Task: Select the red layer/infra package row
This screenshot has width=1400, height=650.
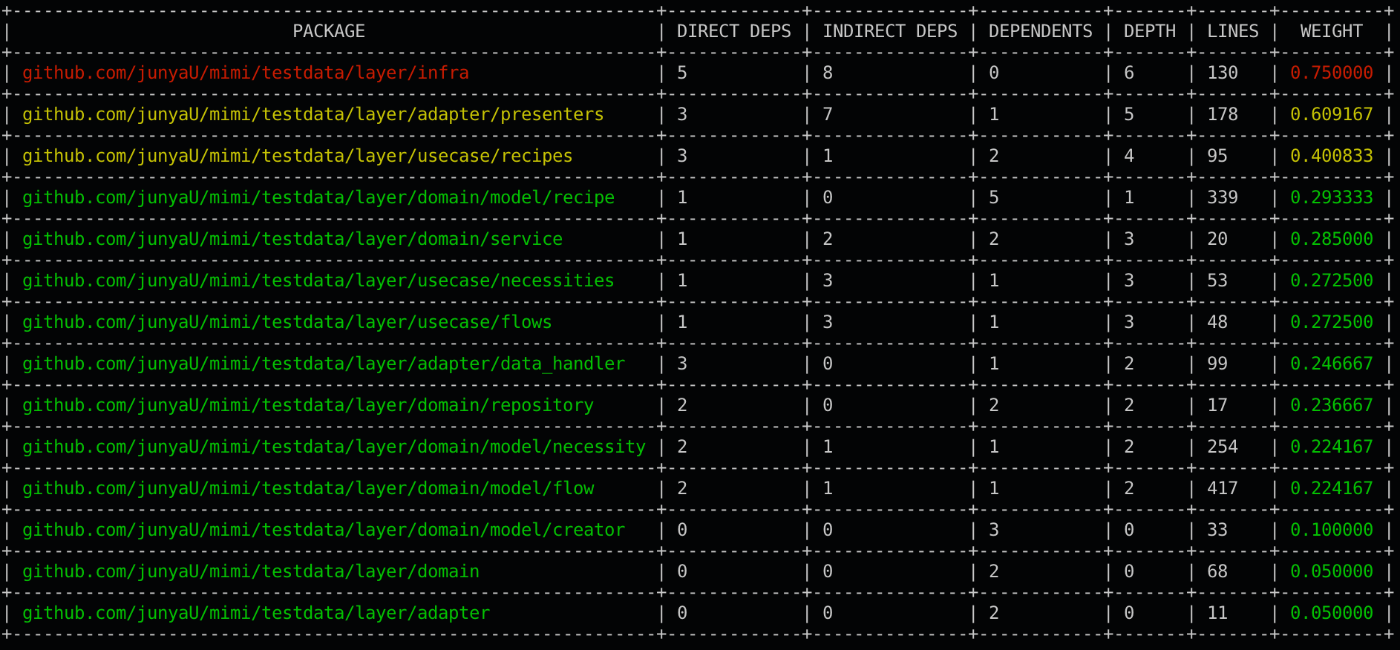Action: click(248, 72)
